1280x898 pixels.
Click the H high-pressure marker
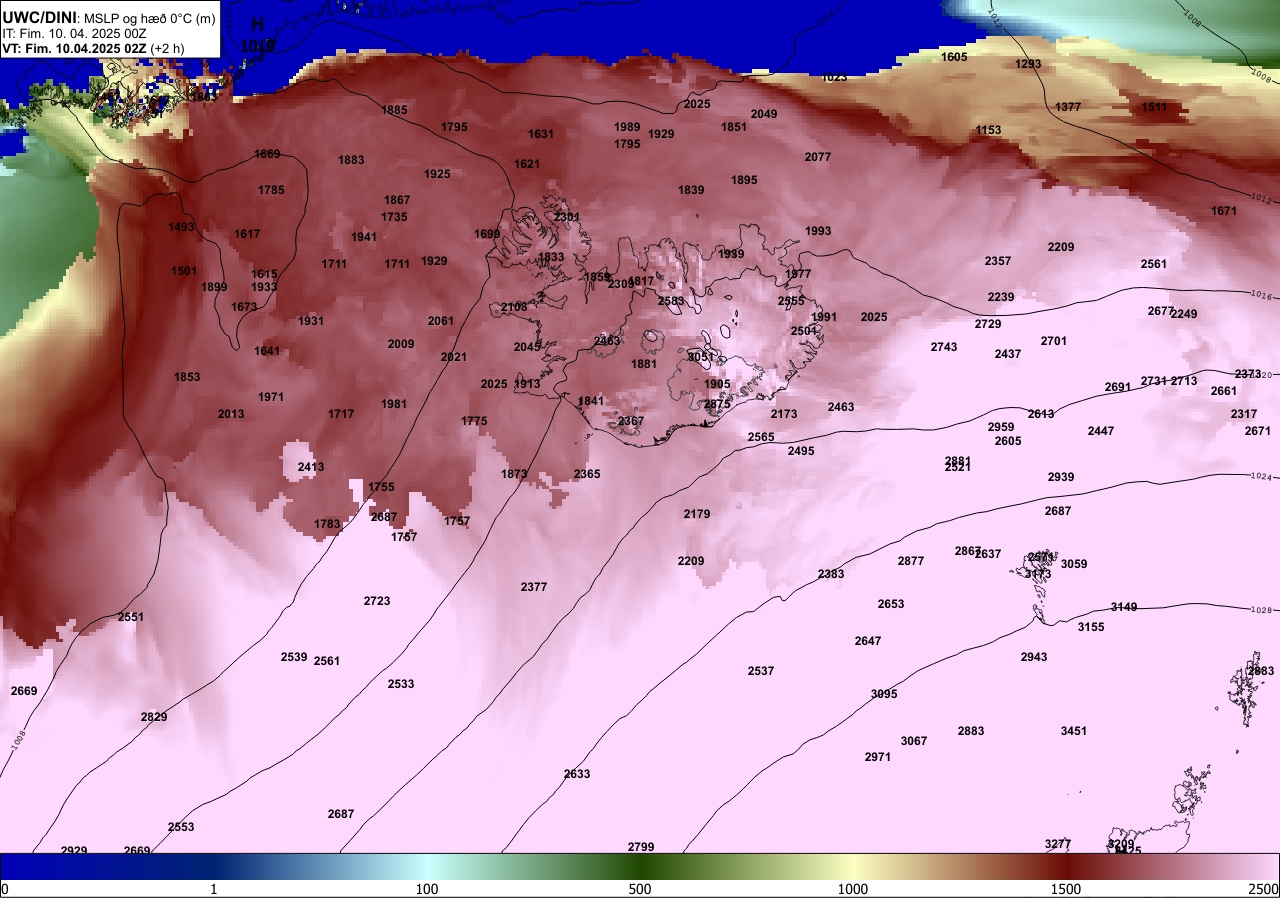[257, 24]
